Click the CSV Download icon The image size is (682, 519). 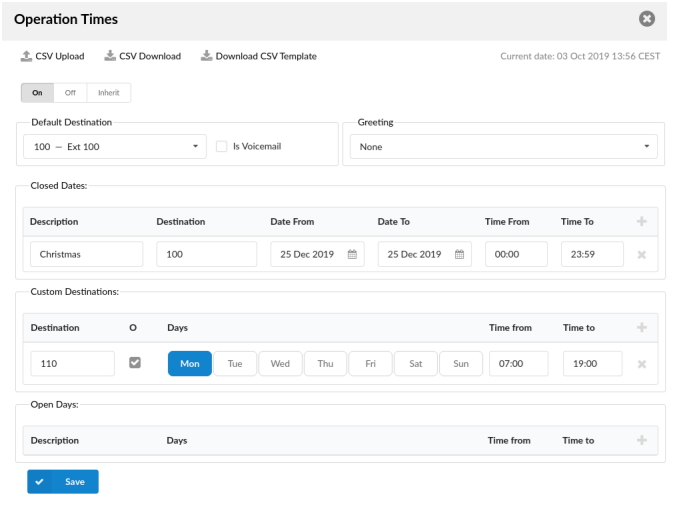(x=109, y=56)
